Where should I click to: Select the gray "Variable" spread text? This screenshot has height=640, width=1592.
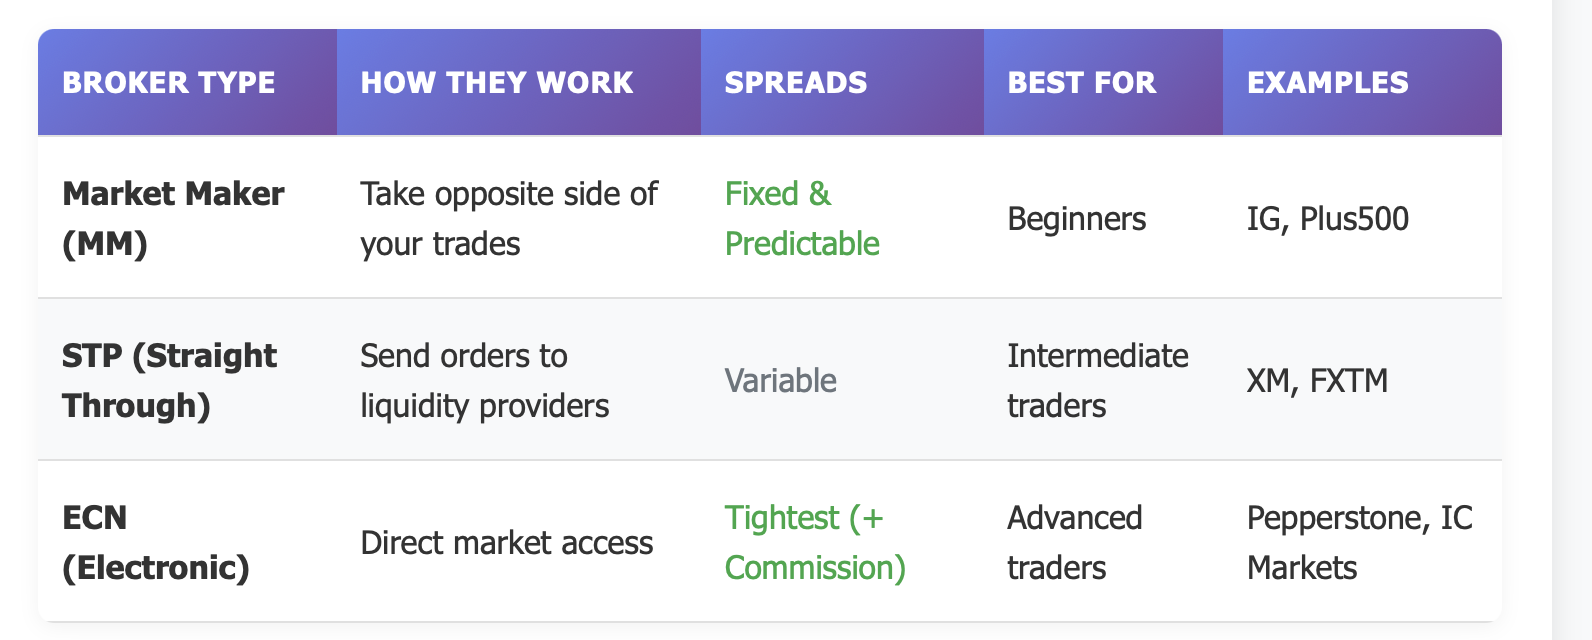click(781, 381)
